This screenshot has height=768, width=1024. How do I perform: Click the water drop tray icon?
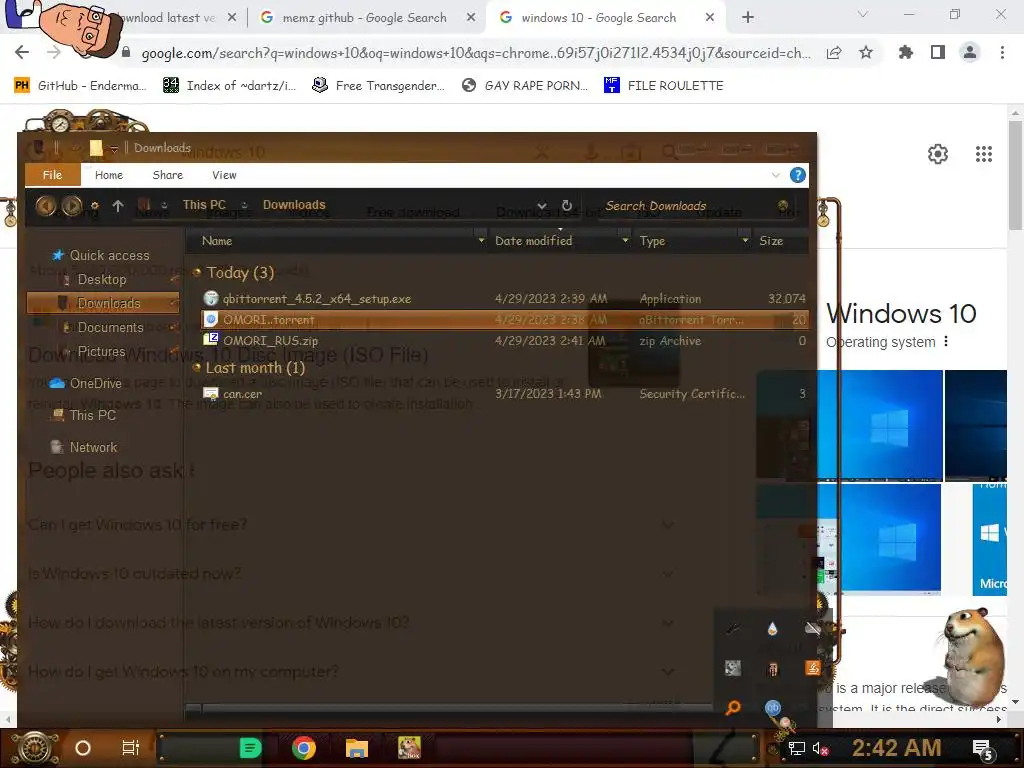(773, 628)
